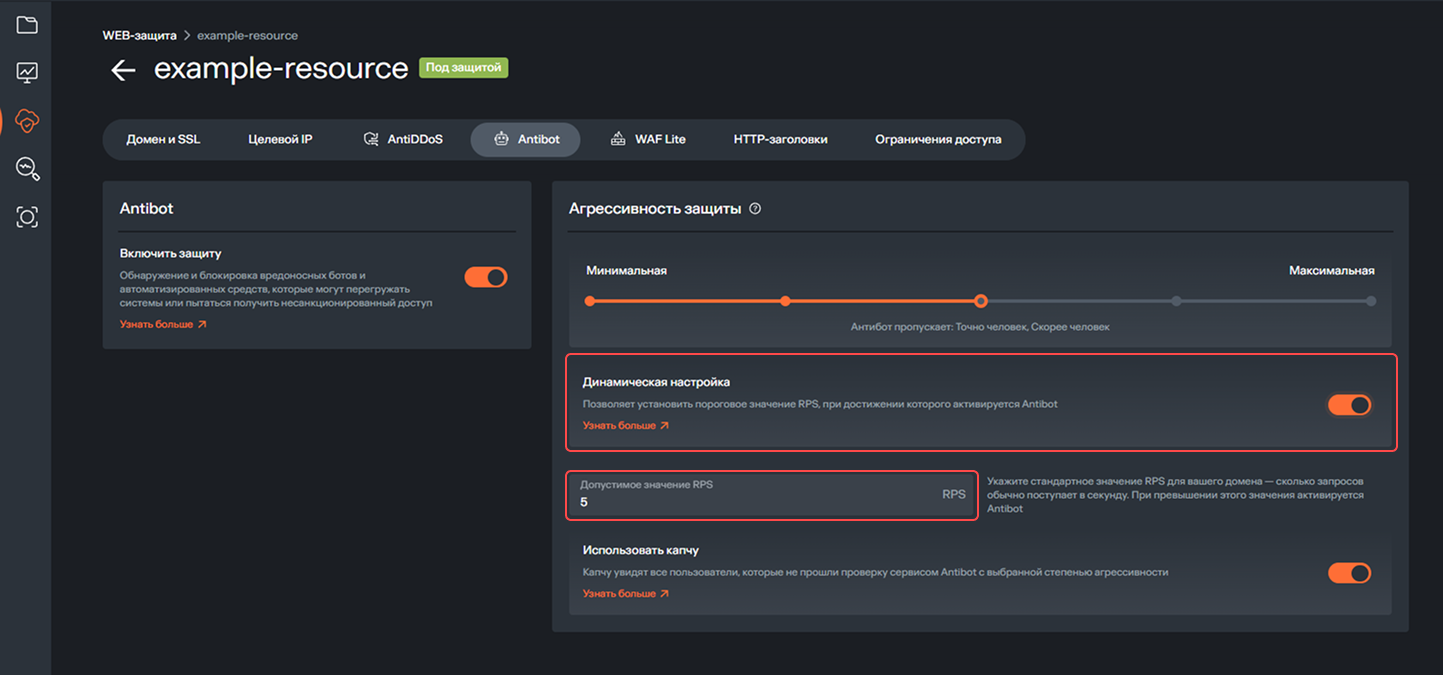Open the log search magnifier icon in sidebar
1443x675 pixels.
[x=26, y=168]
